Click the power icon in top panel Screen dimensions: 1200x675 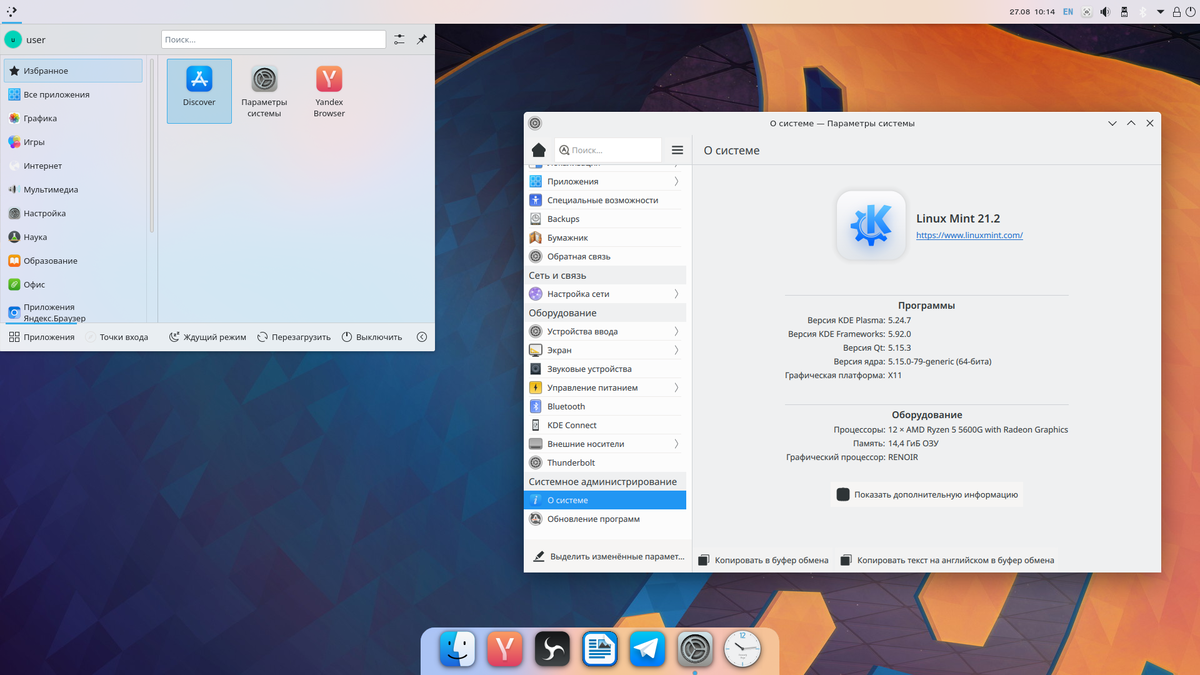pyautogui.click(x=1189, y=12)
